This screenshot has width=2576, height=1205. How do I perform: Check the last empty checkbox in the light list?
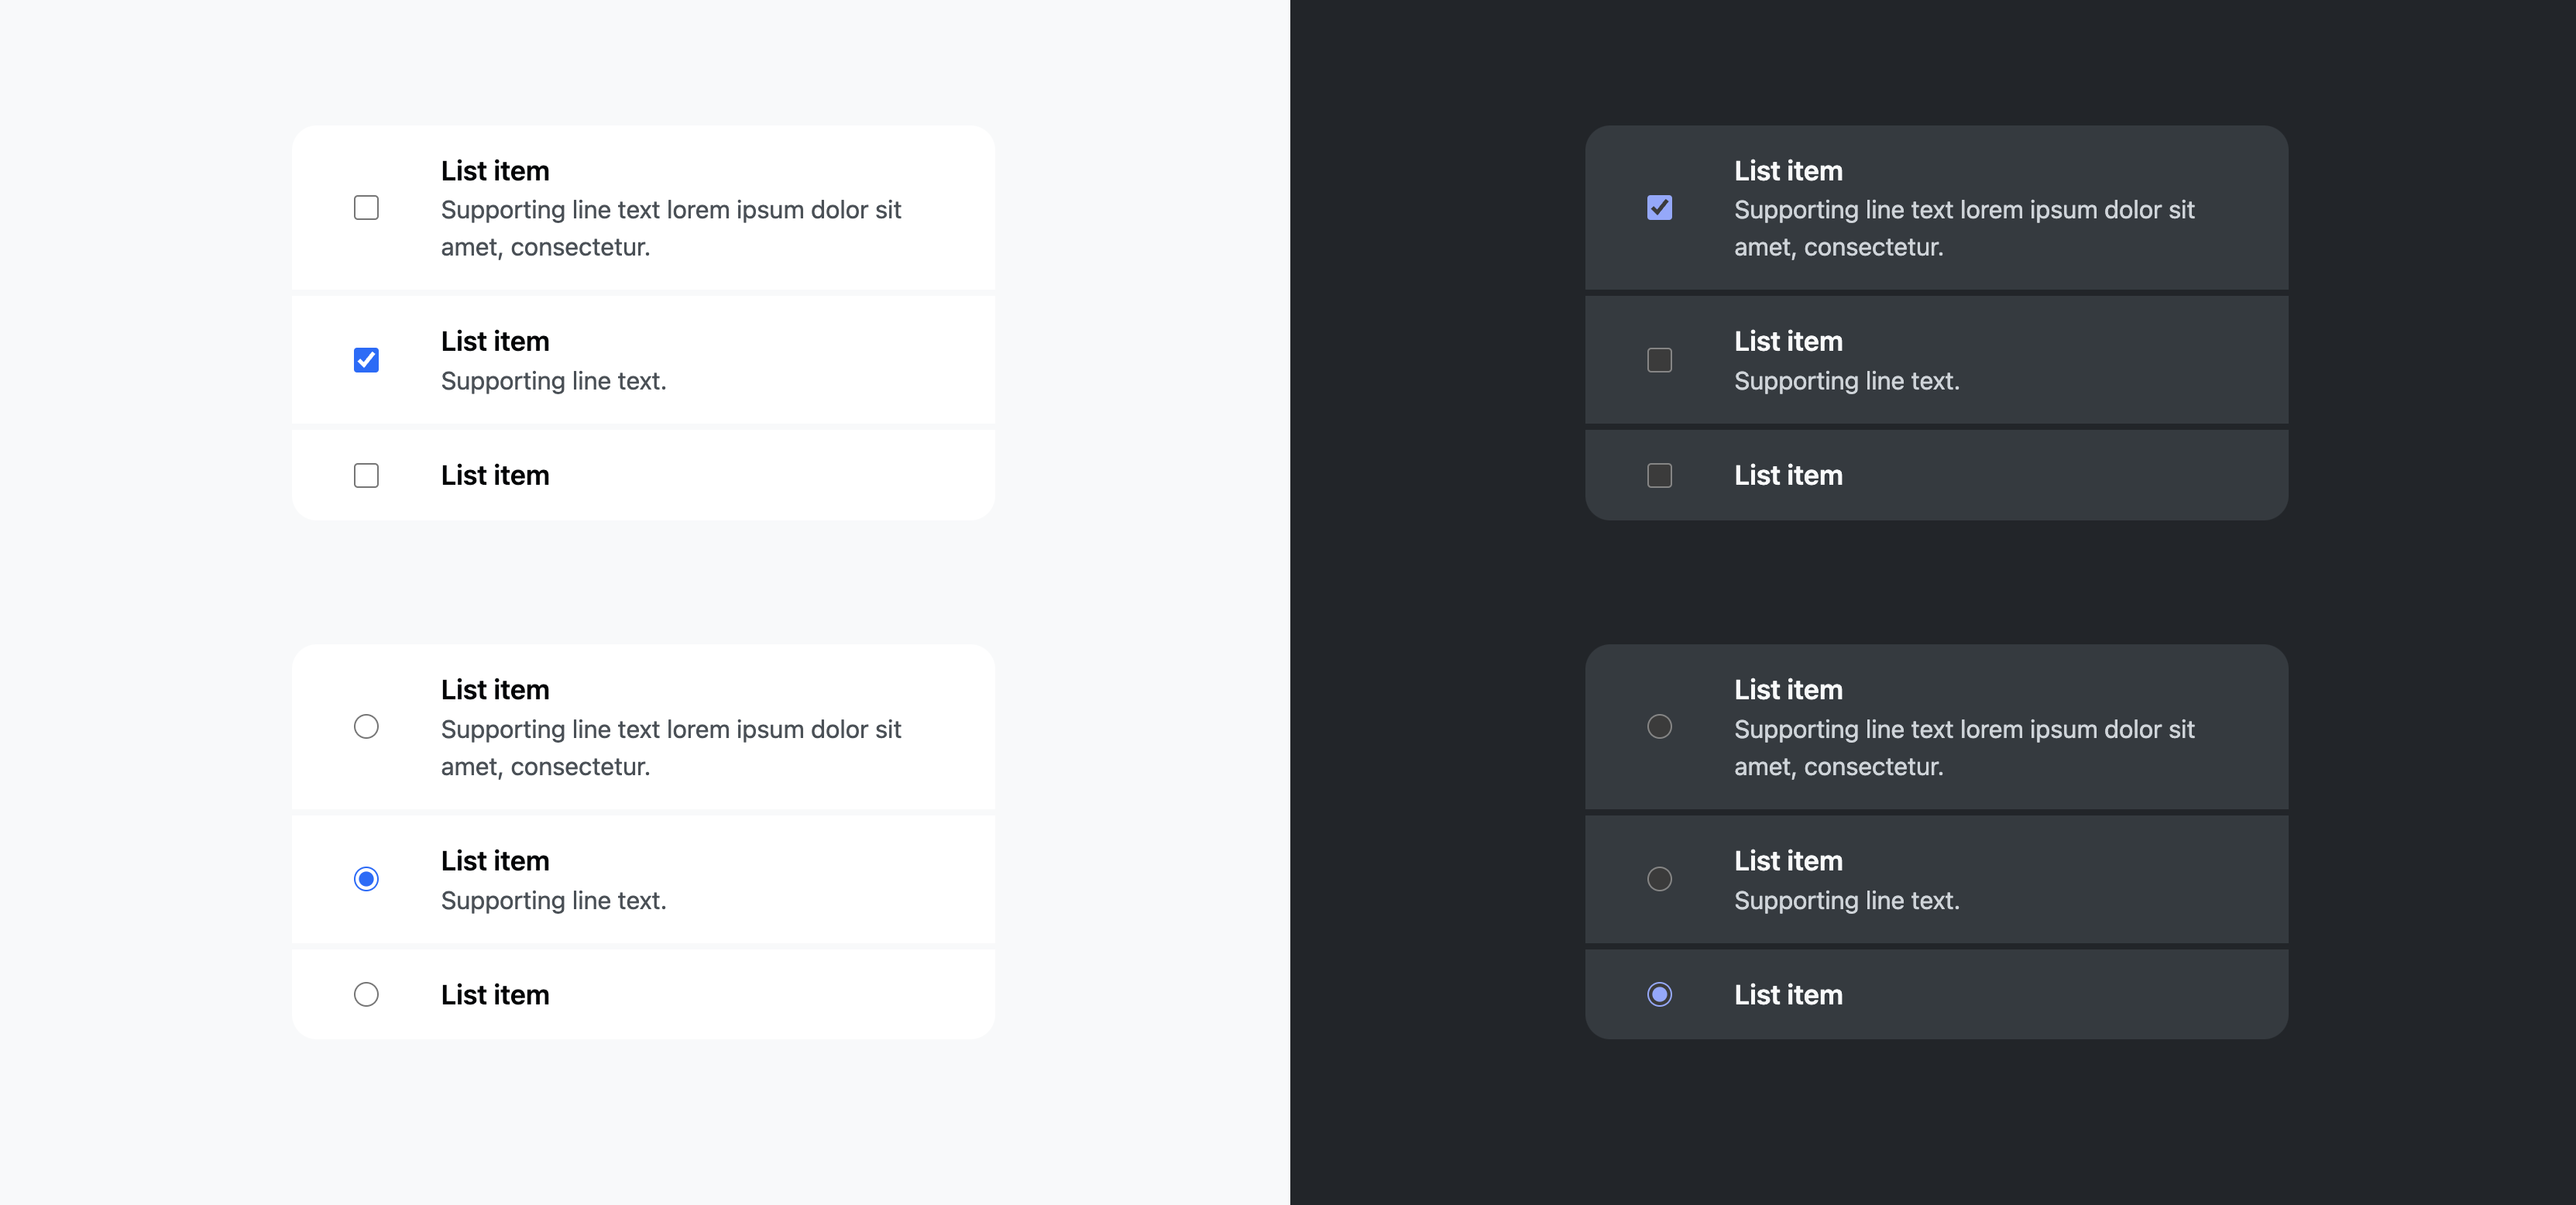(x=366, y=475)
